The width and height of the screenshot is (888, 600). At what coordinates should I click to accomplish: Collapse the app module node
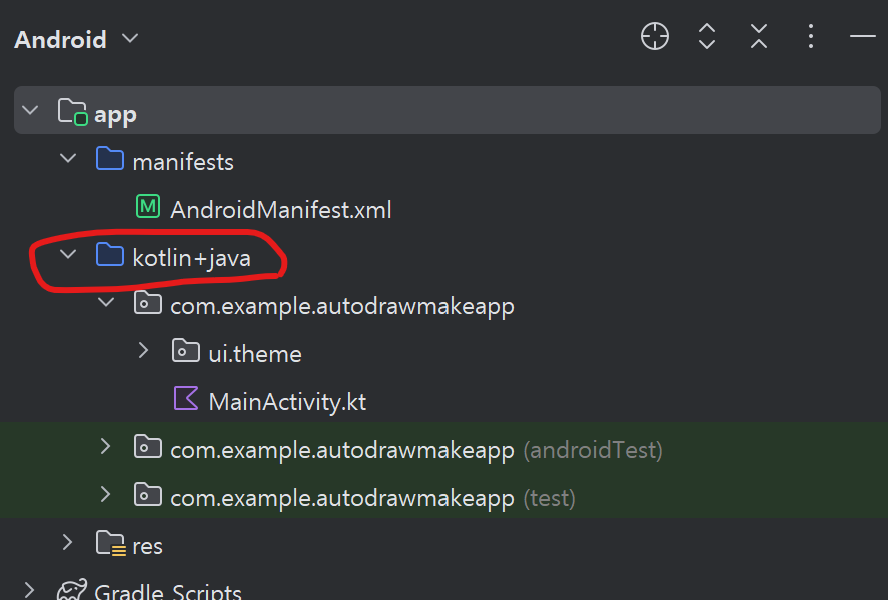tap(30, 110)
